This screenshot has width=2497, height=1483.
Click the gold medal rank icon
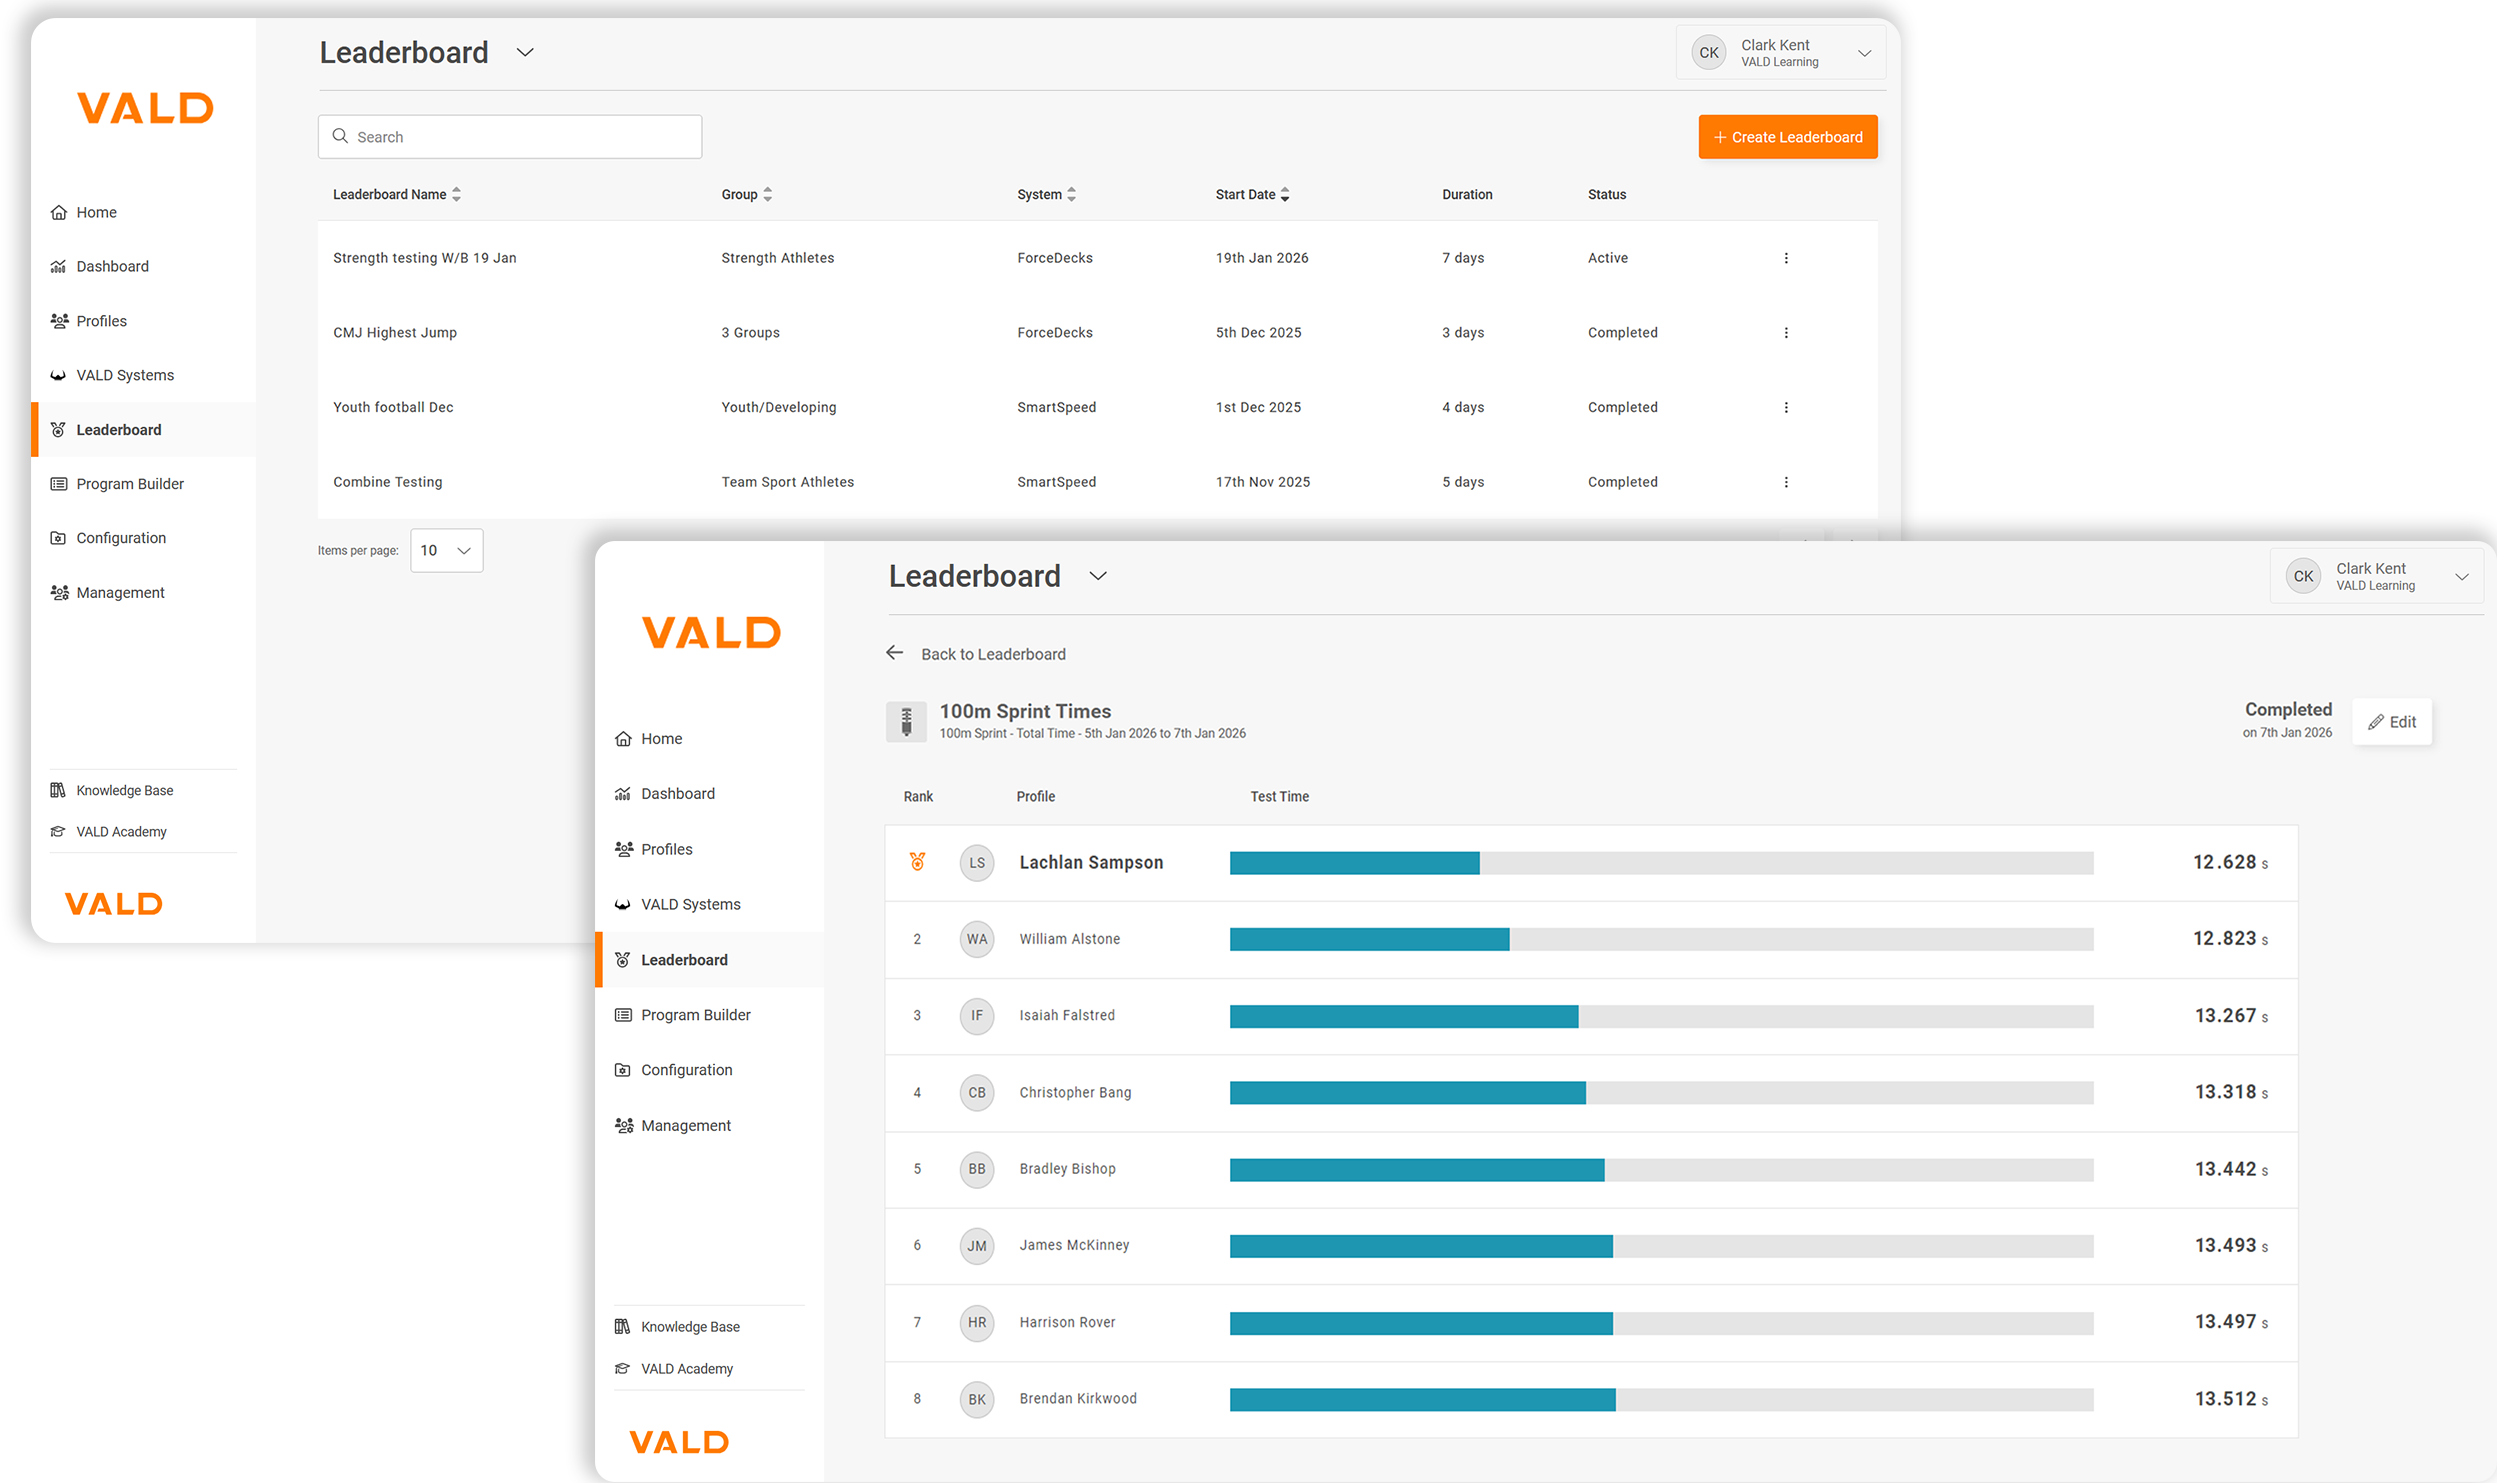tap(917, 862)
